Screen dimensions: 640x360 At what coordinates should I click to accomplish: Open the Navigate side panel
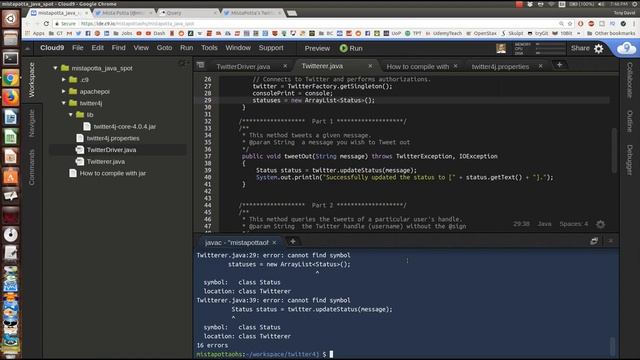tap(32, 123)
